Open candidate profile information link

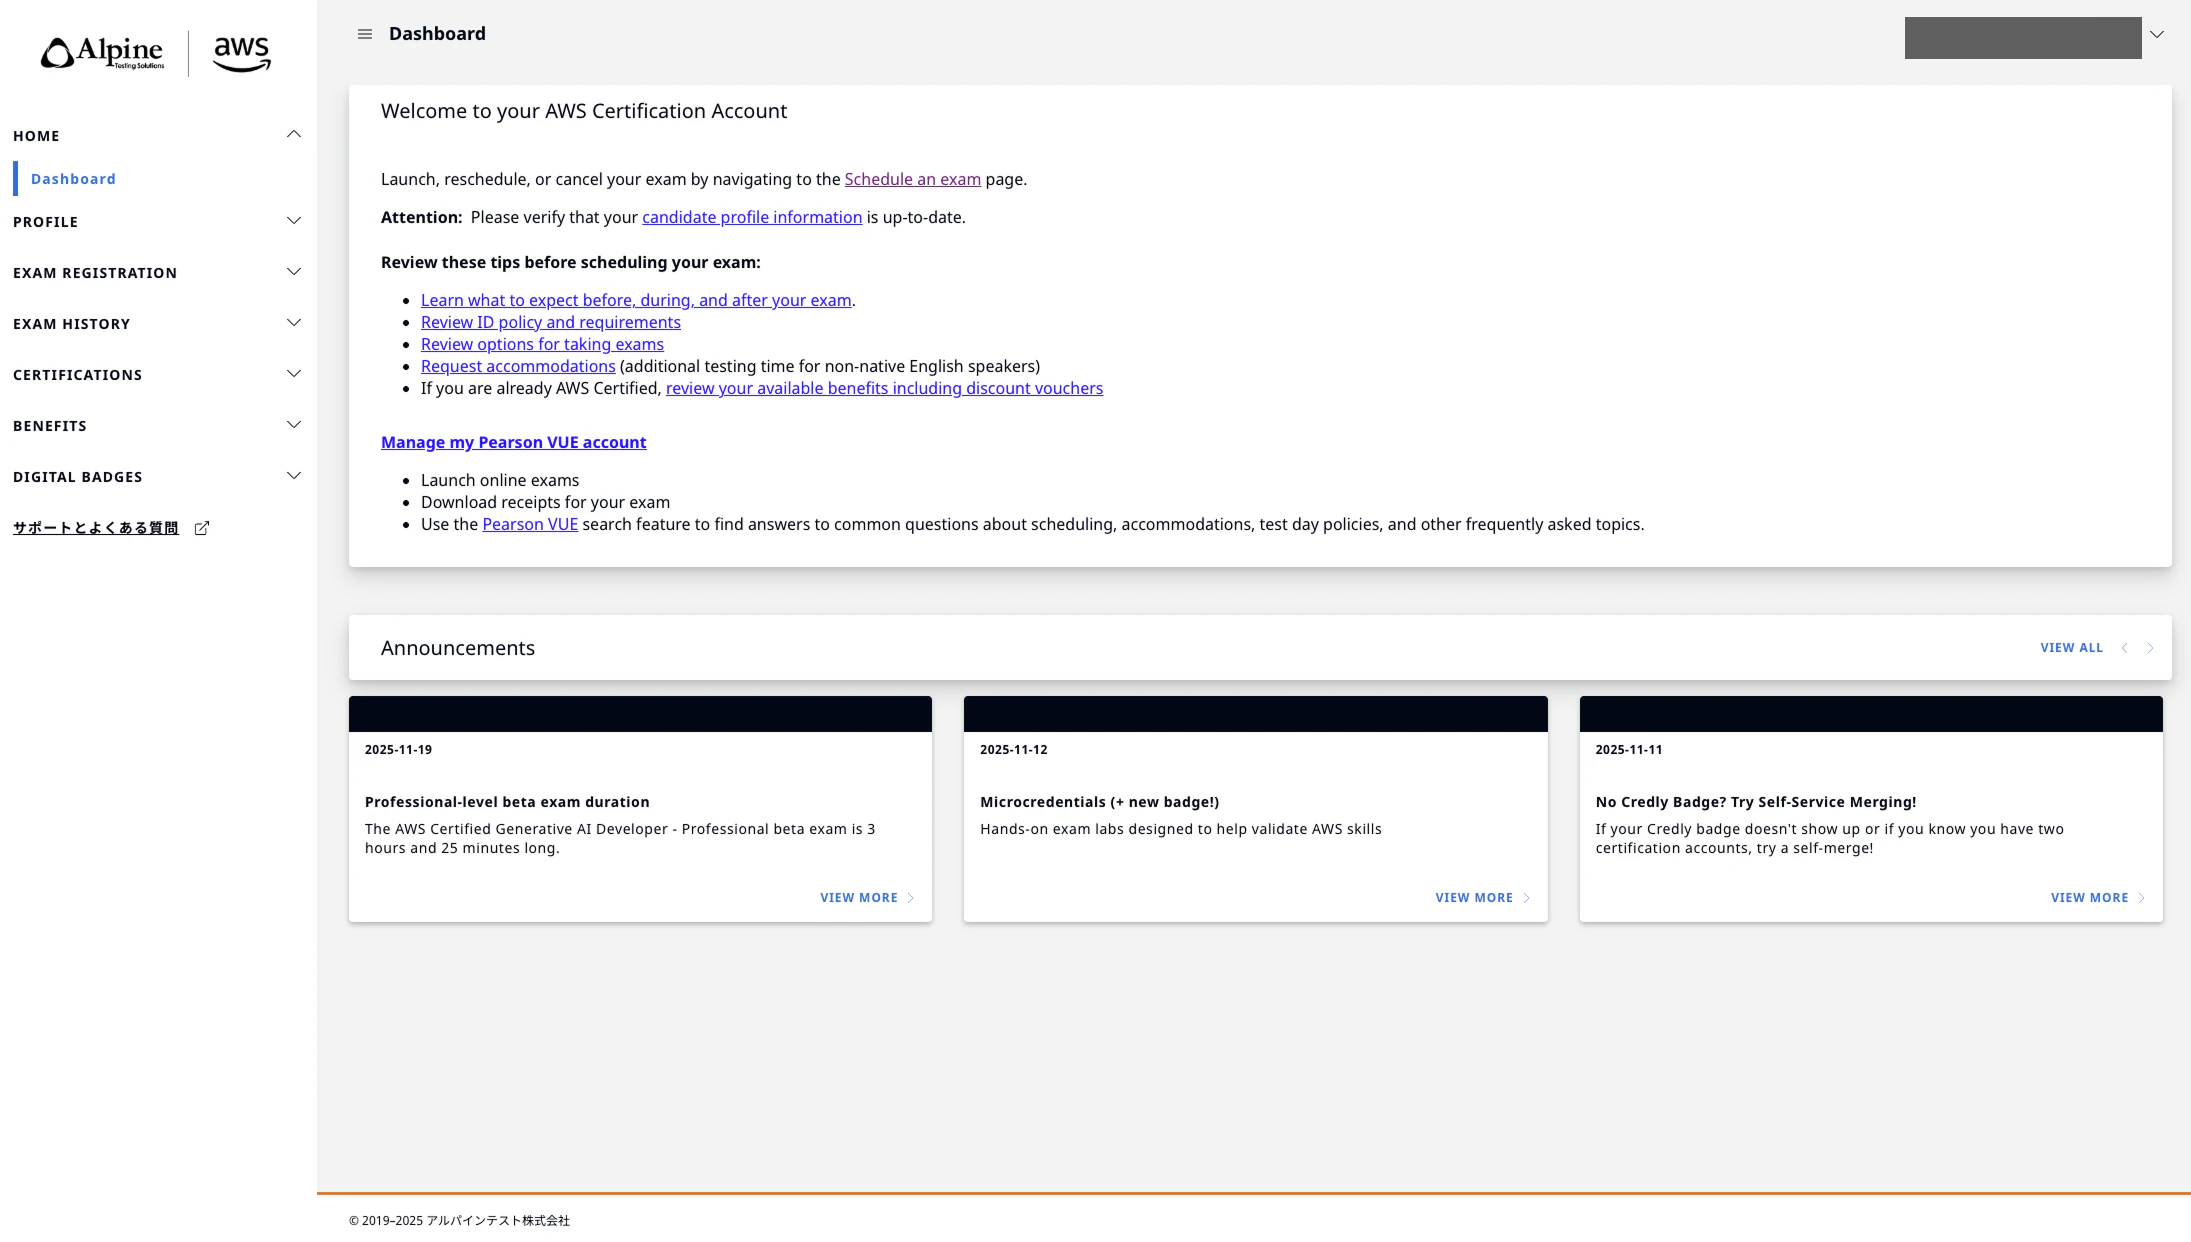tap(752, 217)
